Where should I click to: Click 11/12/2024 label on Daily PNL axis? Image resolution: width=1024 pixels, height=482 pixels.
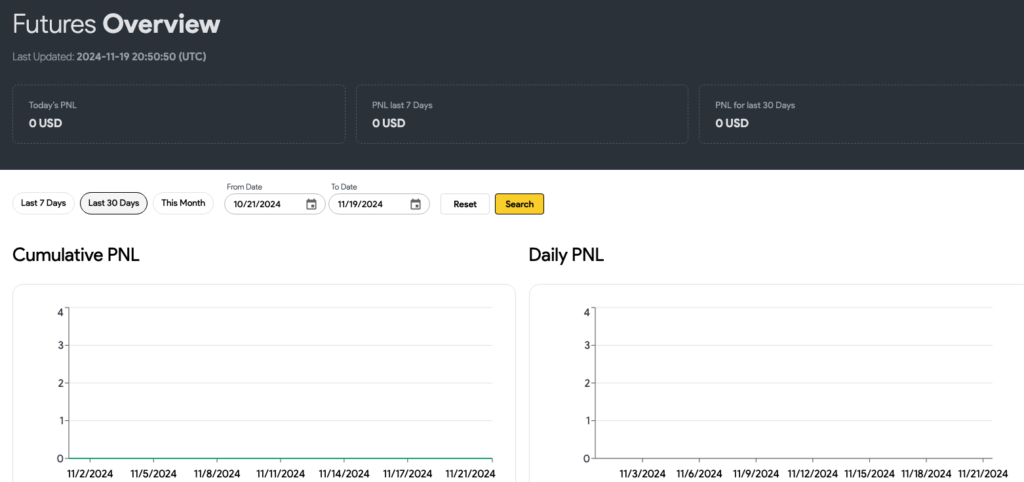tap(812, 473)
